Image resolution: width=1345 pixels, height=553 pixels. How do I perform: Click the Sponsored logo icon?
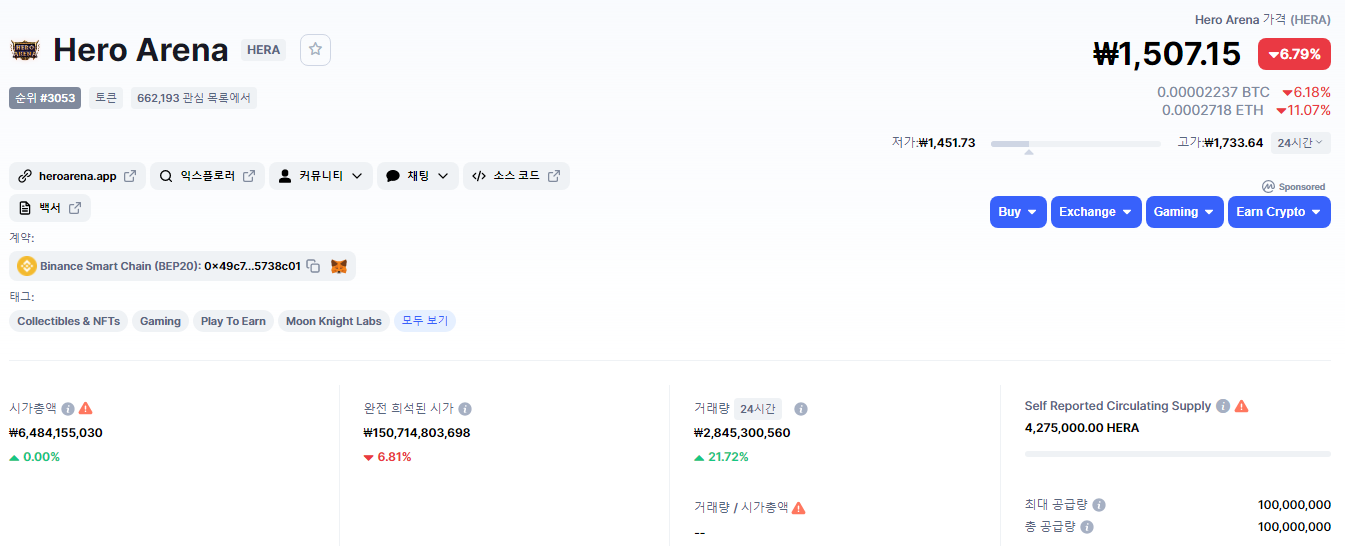(x=1267, y=186)
